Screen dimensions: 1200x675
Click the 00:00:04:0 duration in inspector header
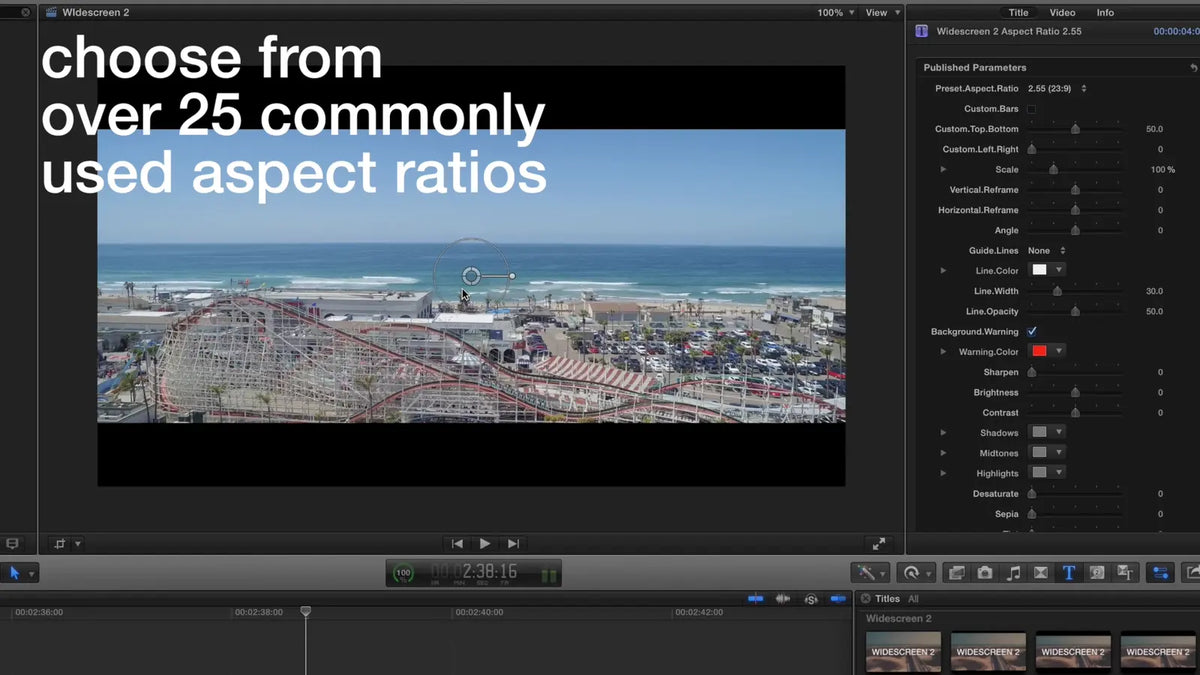[1176, 32]
